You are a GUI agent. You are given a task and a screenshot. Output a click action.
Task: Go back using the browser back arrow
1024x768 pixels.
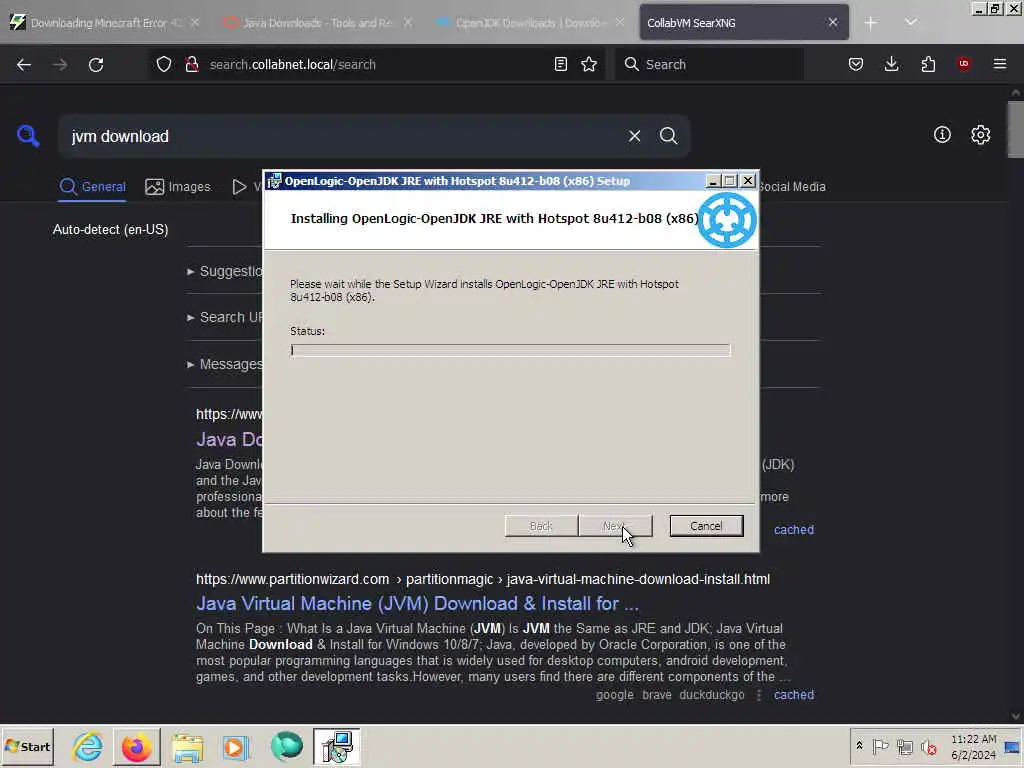(x=24, y=65)
